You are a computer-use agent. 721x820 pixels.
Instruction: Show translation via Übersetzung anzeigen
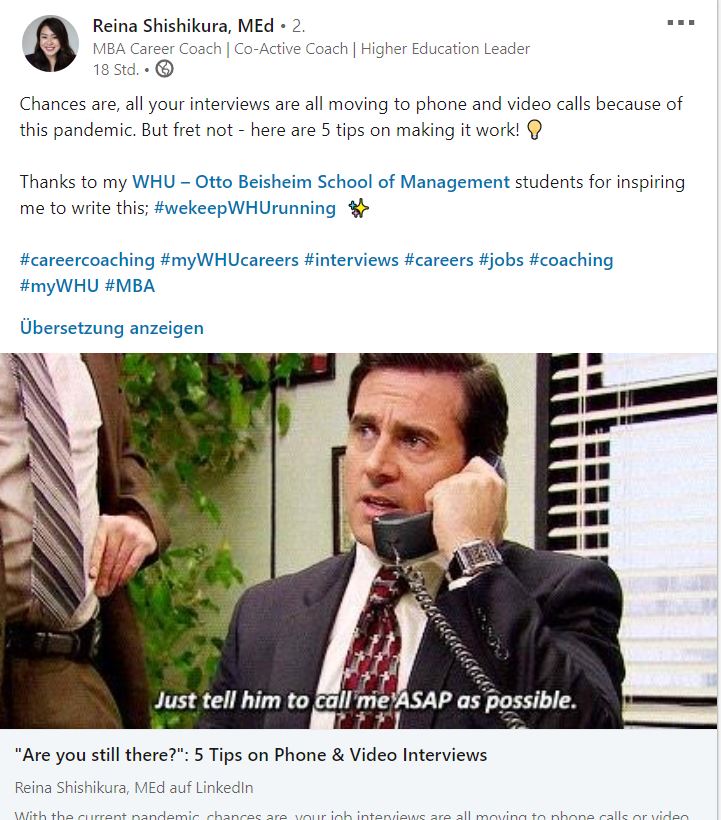tap(112, 328)
